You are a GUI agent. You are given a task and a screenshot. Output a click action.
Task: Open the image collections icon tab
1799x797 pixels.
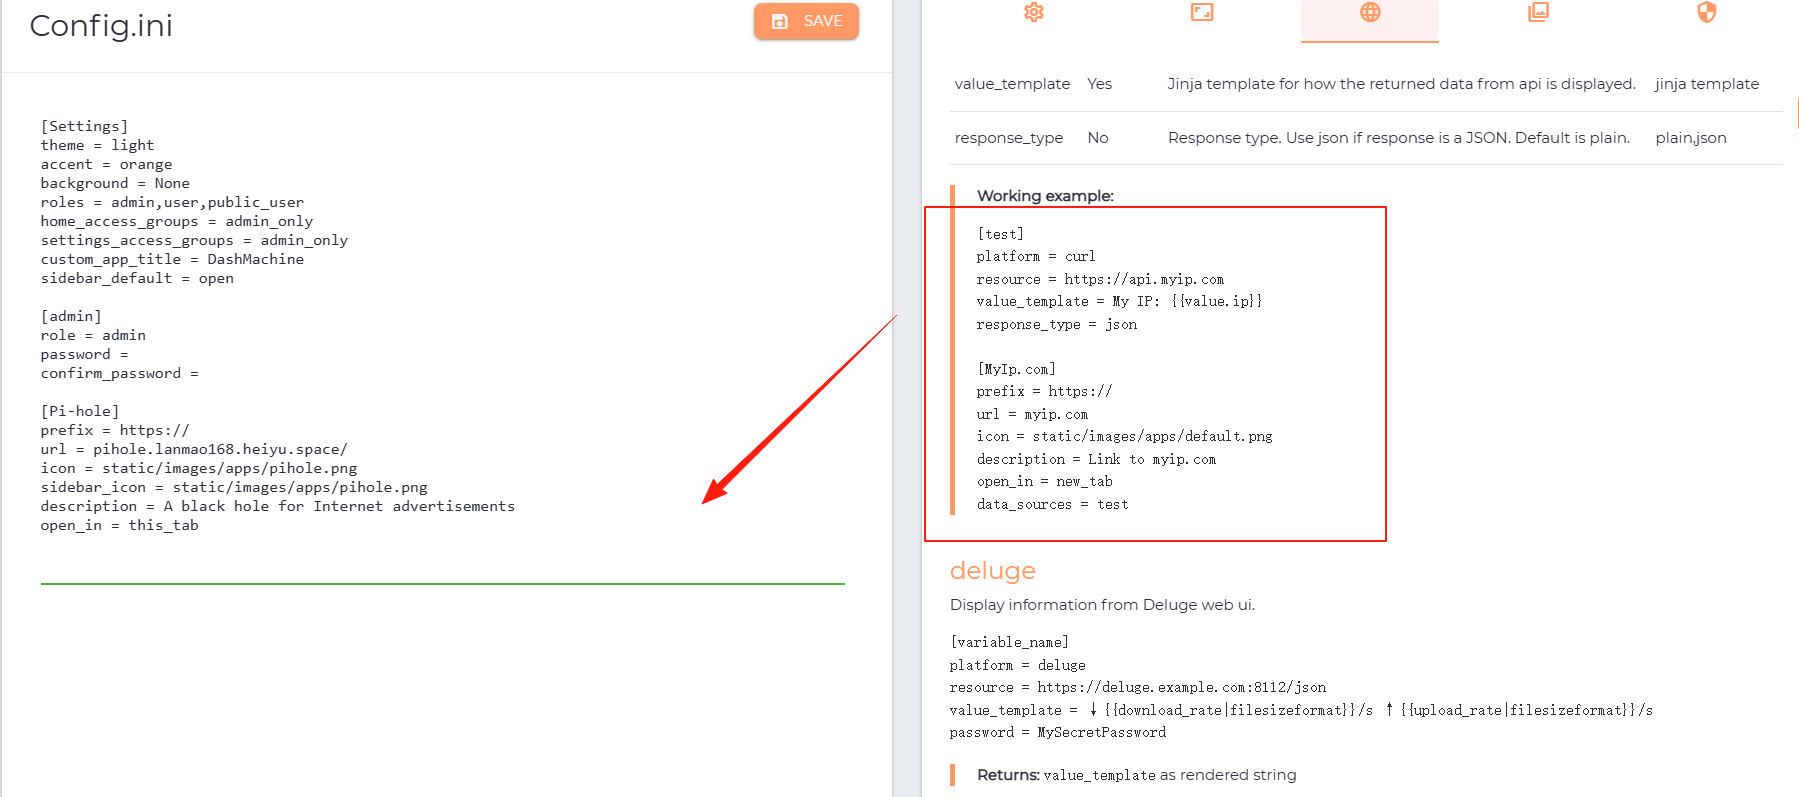point(1538,12)
